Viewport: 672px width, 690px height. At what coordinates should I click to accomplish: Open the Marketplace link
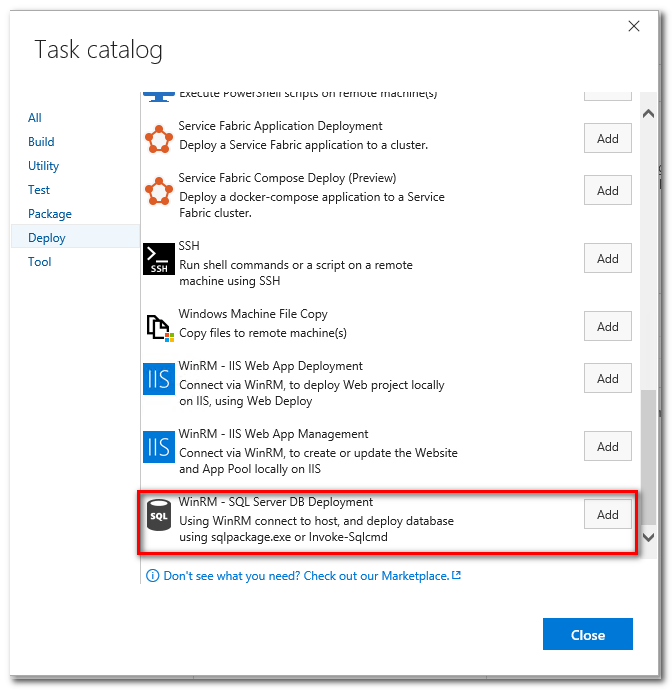point(312,576)
